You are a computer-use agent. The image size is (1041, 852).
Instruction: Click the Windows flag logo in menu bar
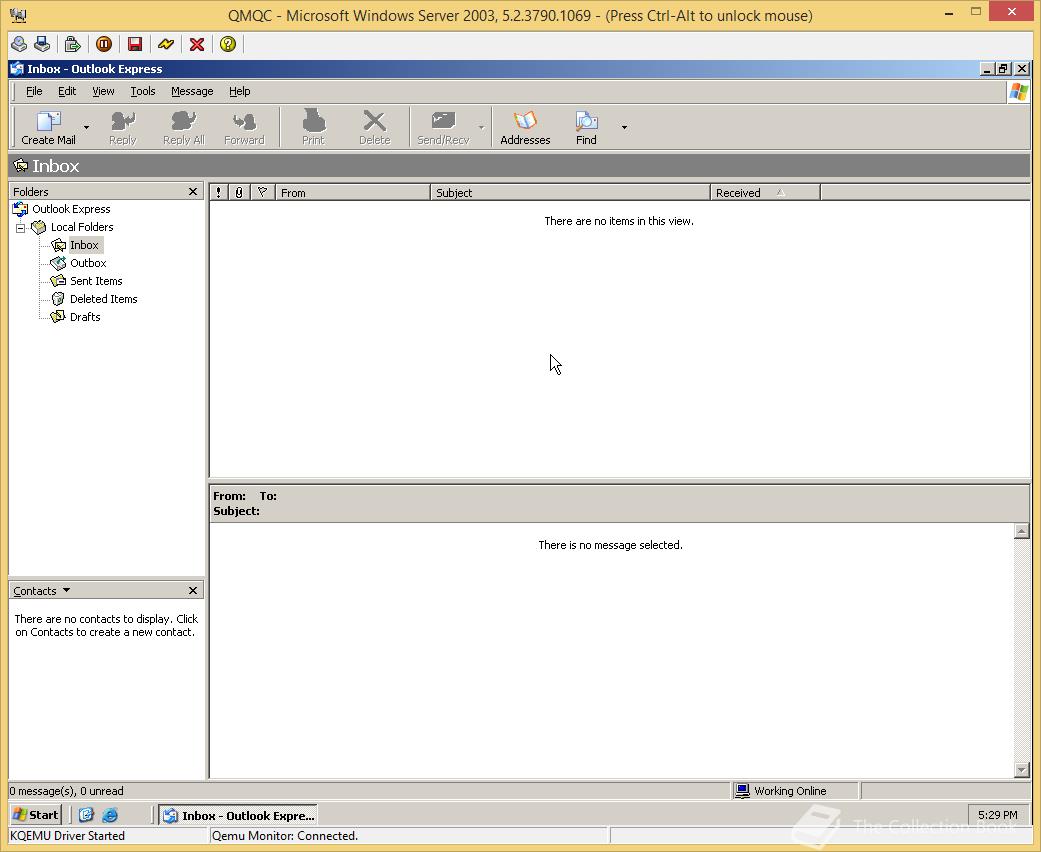click(1018, 92)
